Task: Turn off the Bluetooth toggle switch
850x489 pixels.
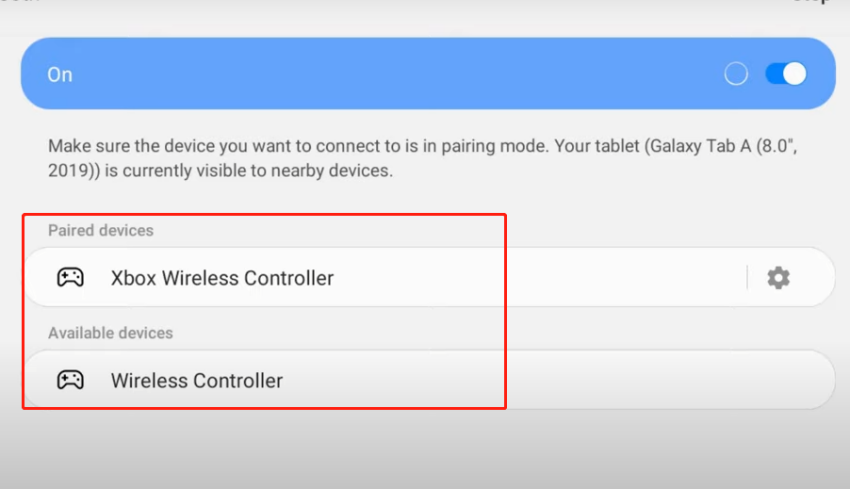Action: click(x=786, y=74)
